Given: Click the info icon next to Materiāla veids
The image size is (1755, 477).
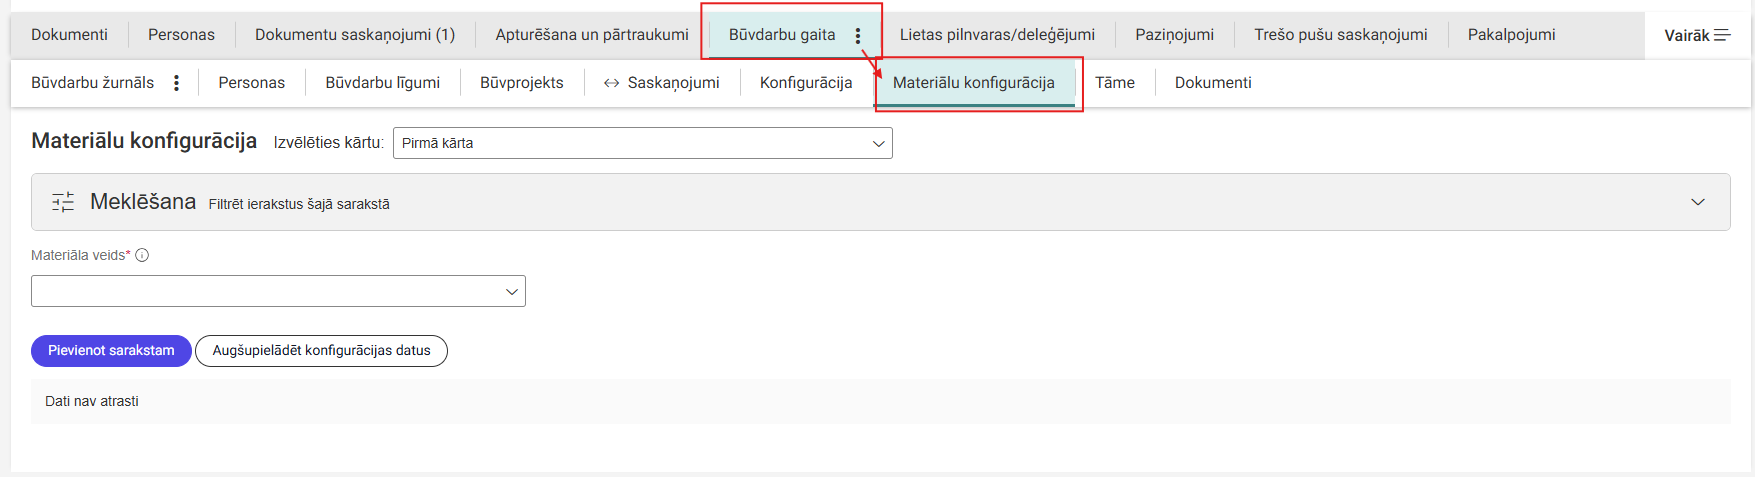Looking at the screenshot, I should (x=142, y=255).
